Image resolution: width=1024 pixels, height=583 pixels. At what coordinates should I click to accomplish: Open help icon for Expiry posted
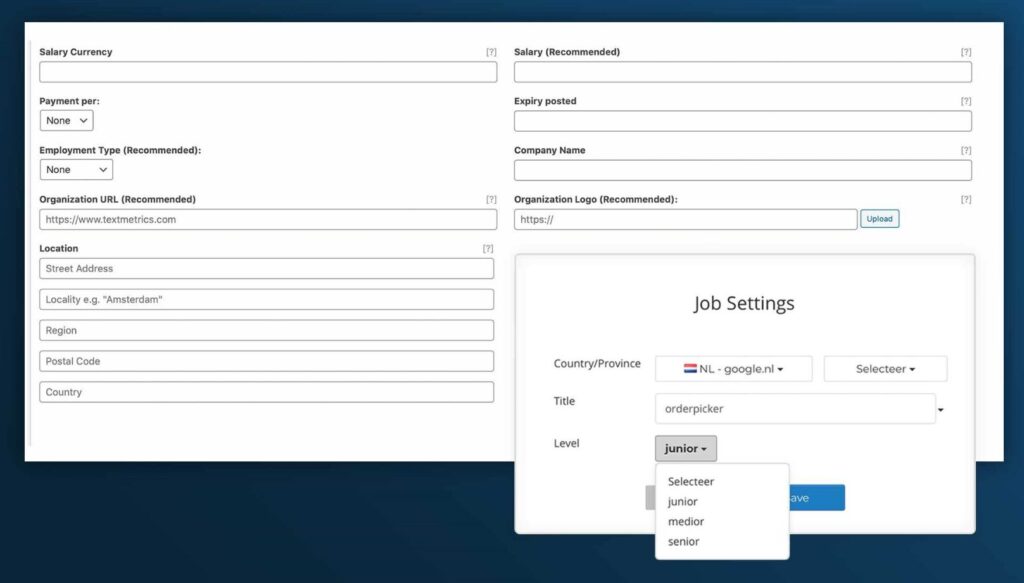966,101
